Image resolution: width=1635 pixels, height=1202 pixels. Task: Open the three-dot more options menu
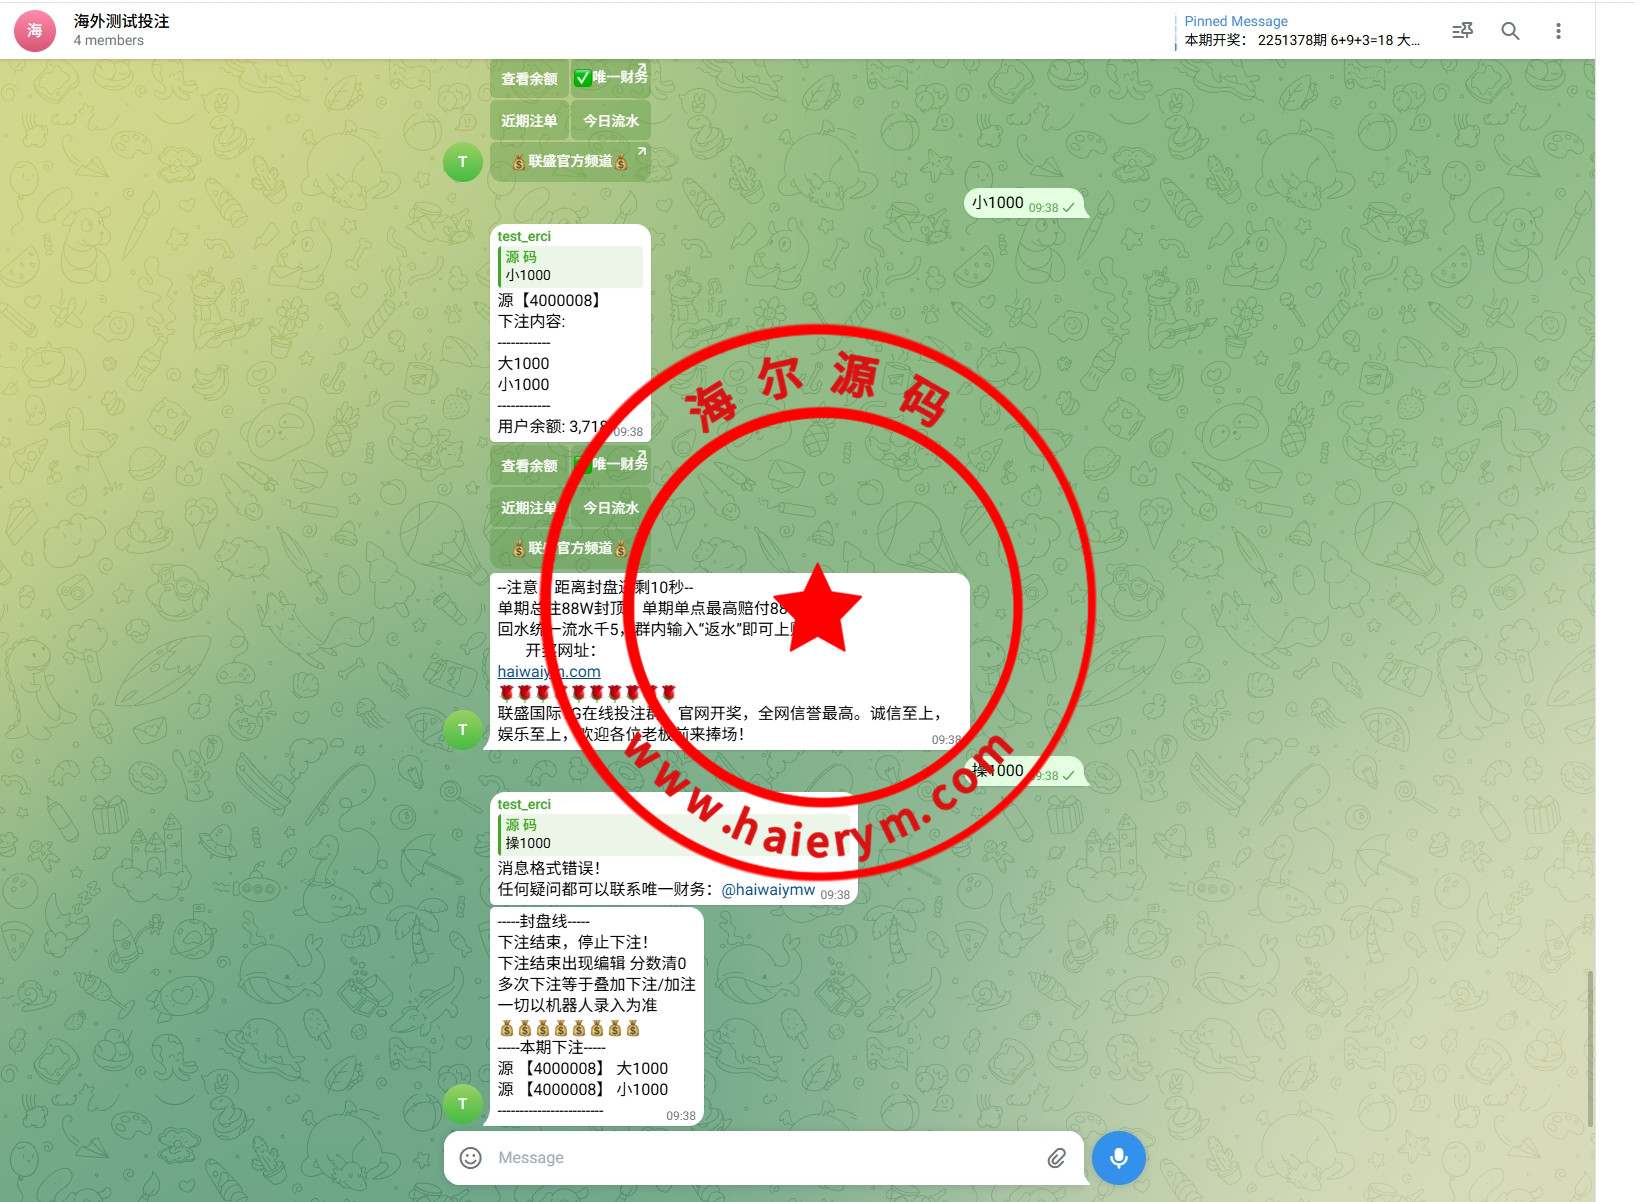coord(1558,31)
